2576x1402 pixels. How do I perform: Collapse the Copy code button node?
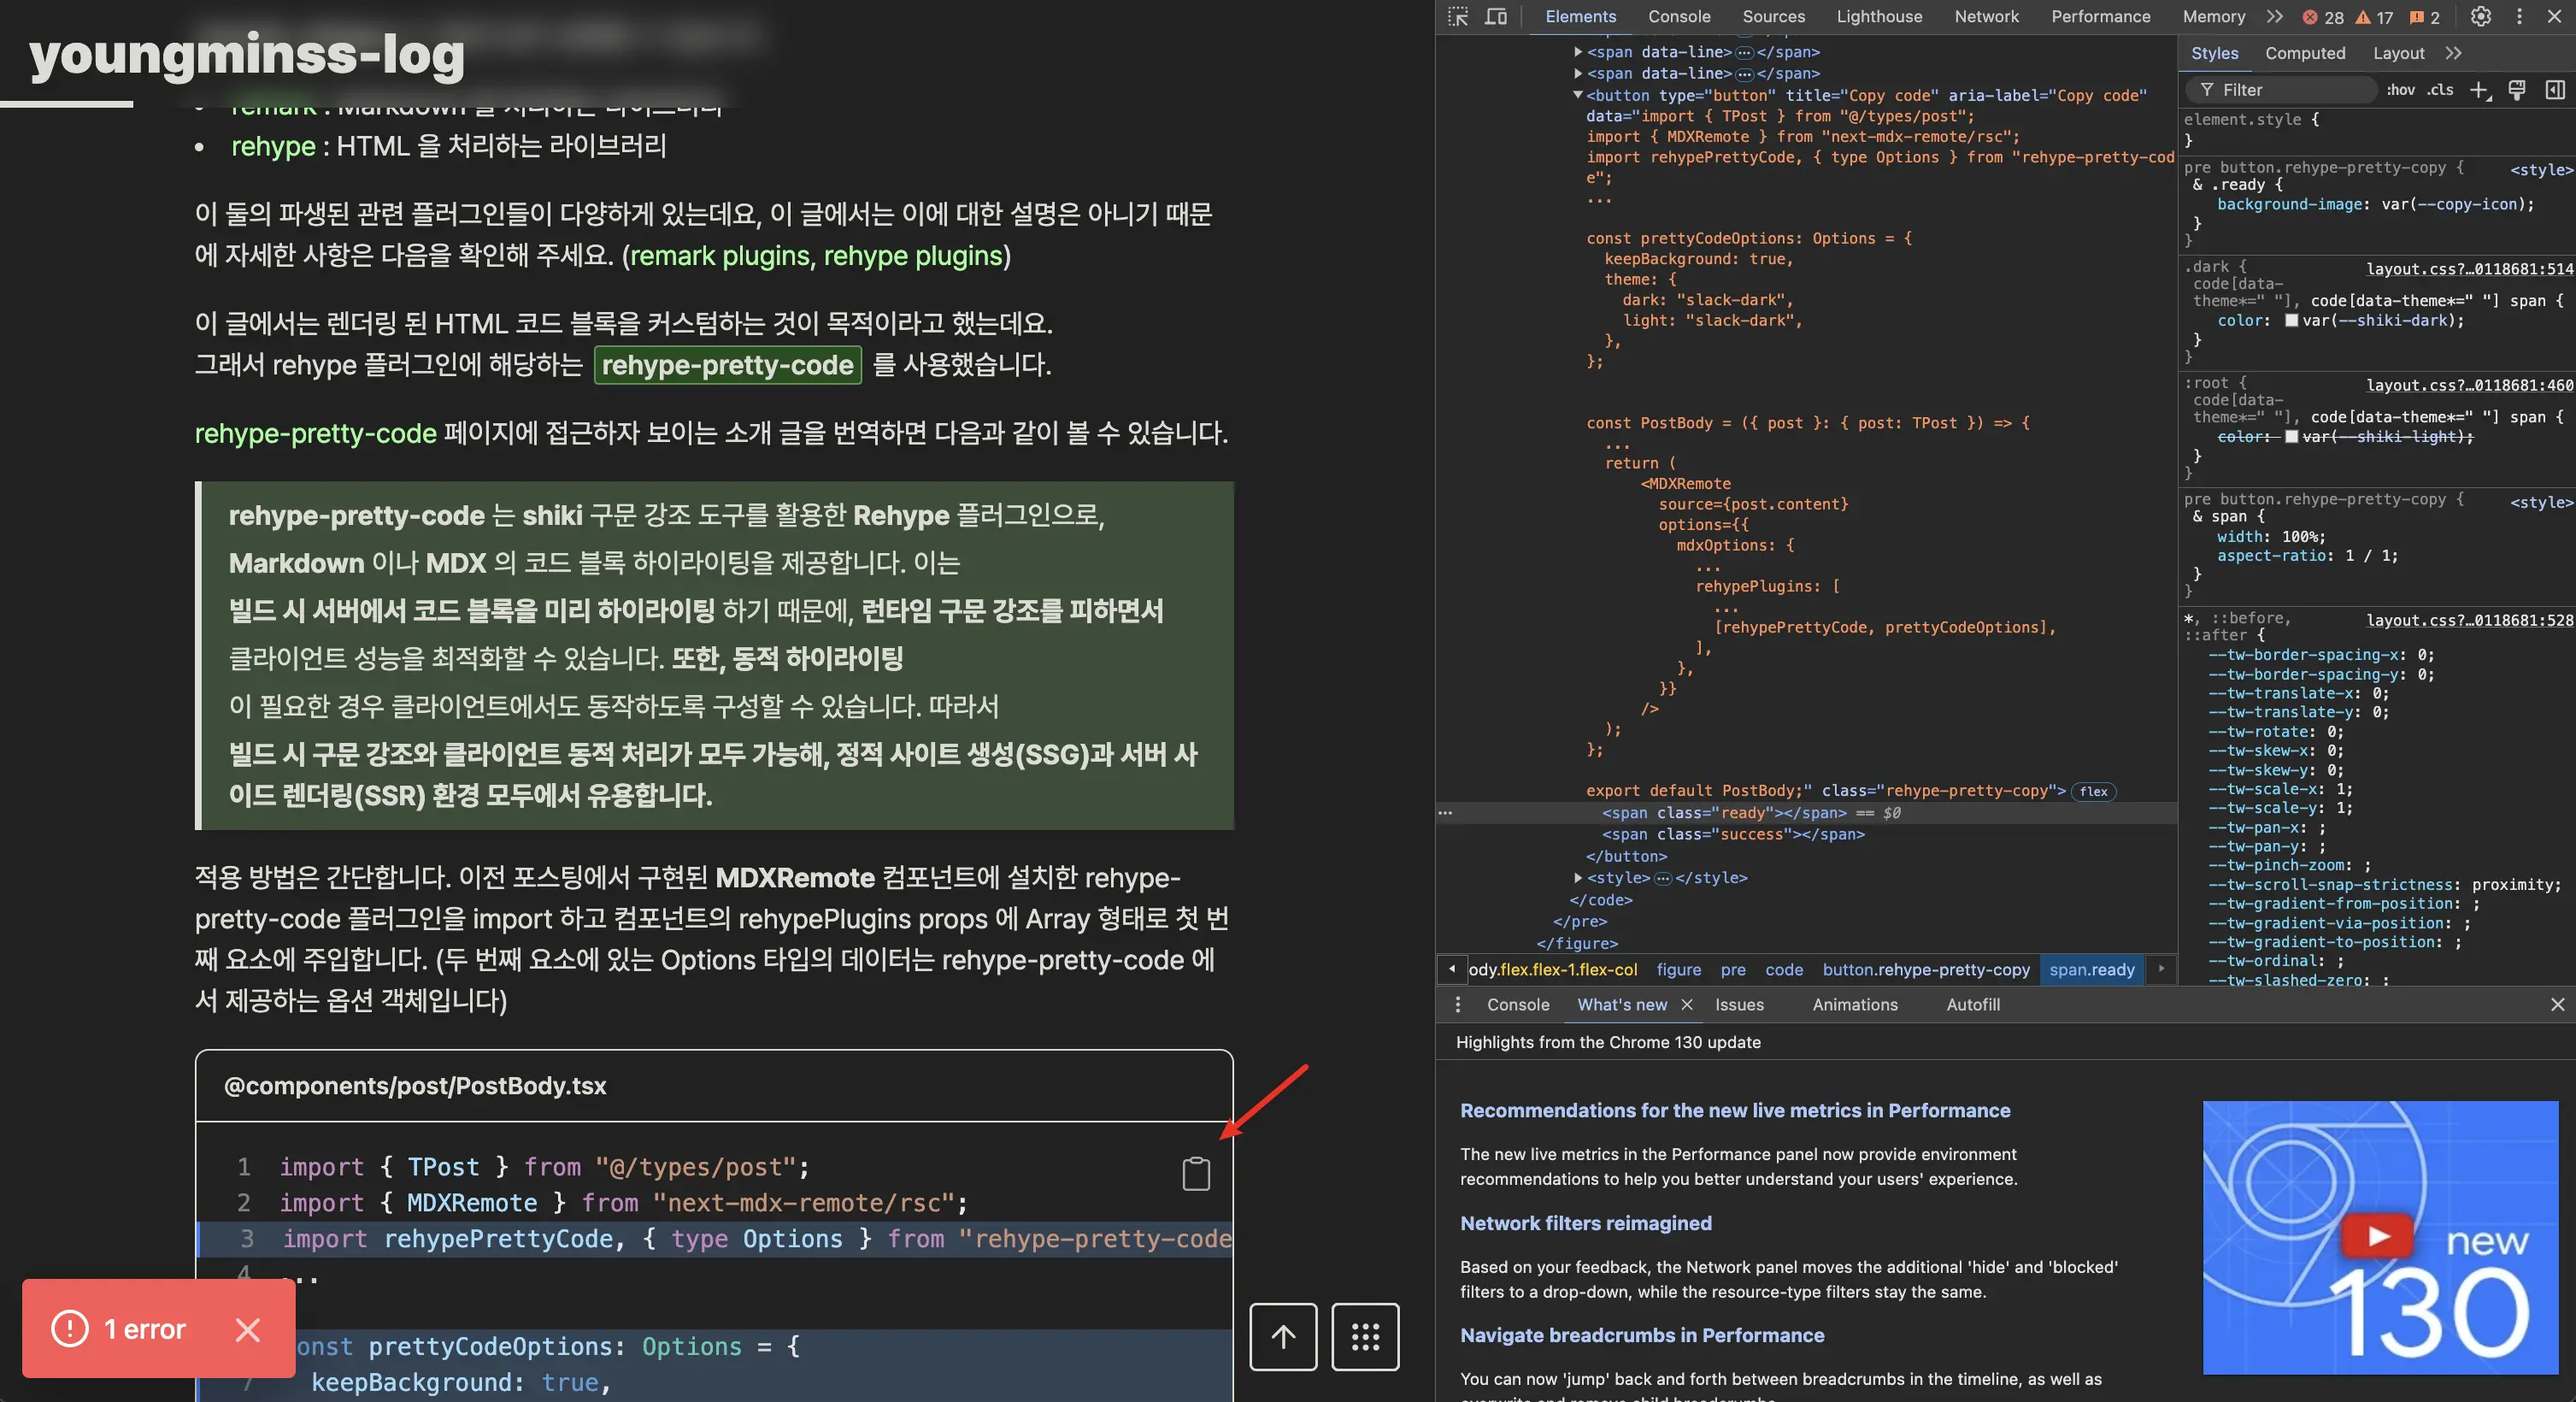(x=1578, y=95)
